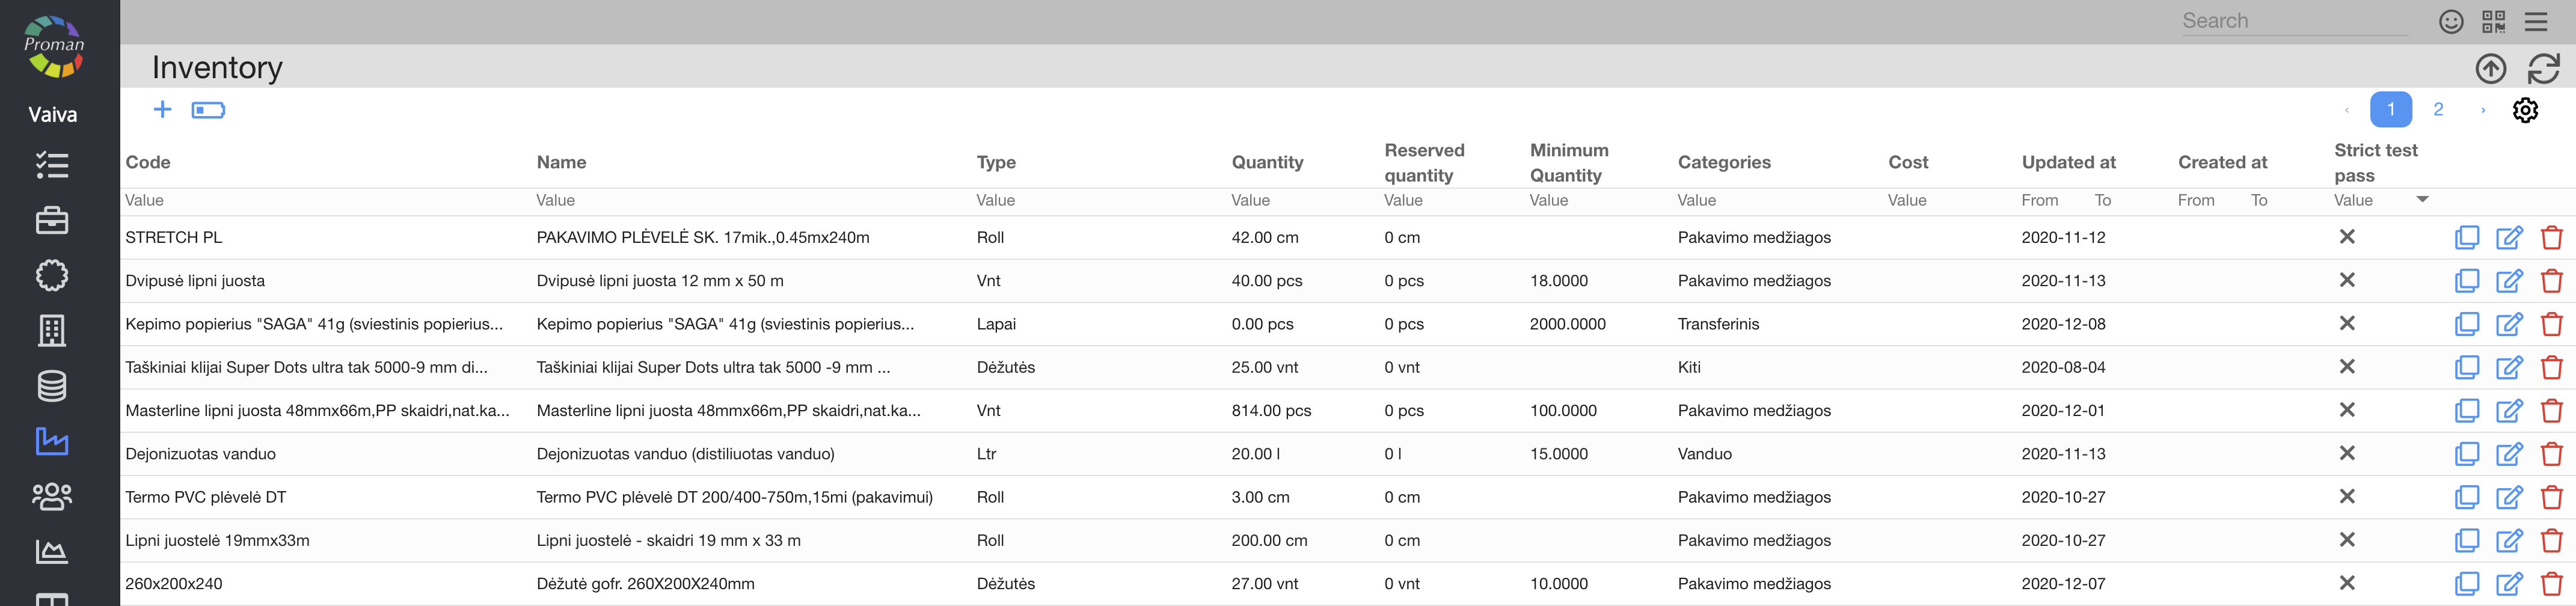Edit the Dejonizuotas vanduo item
This screenshot has width=2576, height=606.
(x=2508, y=454)
